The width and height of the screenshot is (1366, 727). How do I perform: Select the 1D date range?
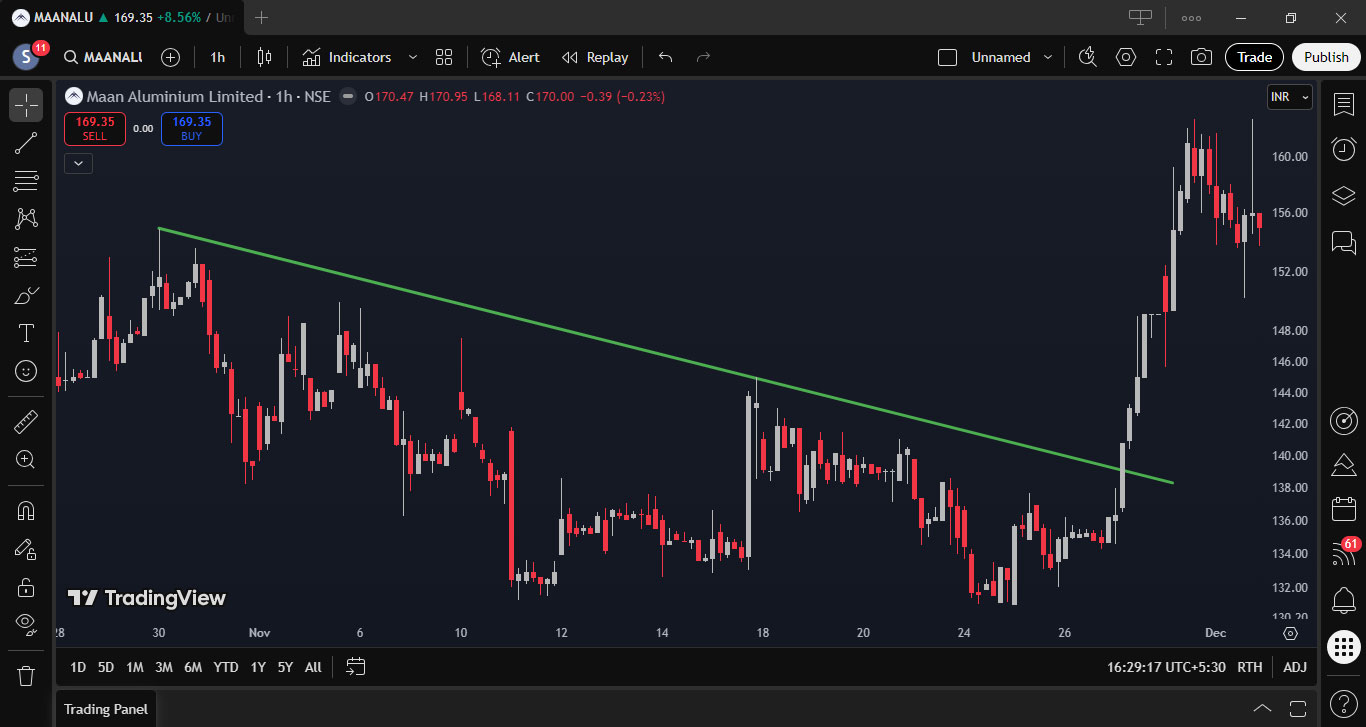(x=78, y=667)
